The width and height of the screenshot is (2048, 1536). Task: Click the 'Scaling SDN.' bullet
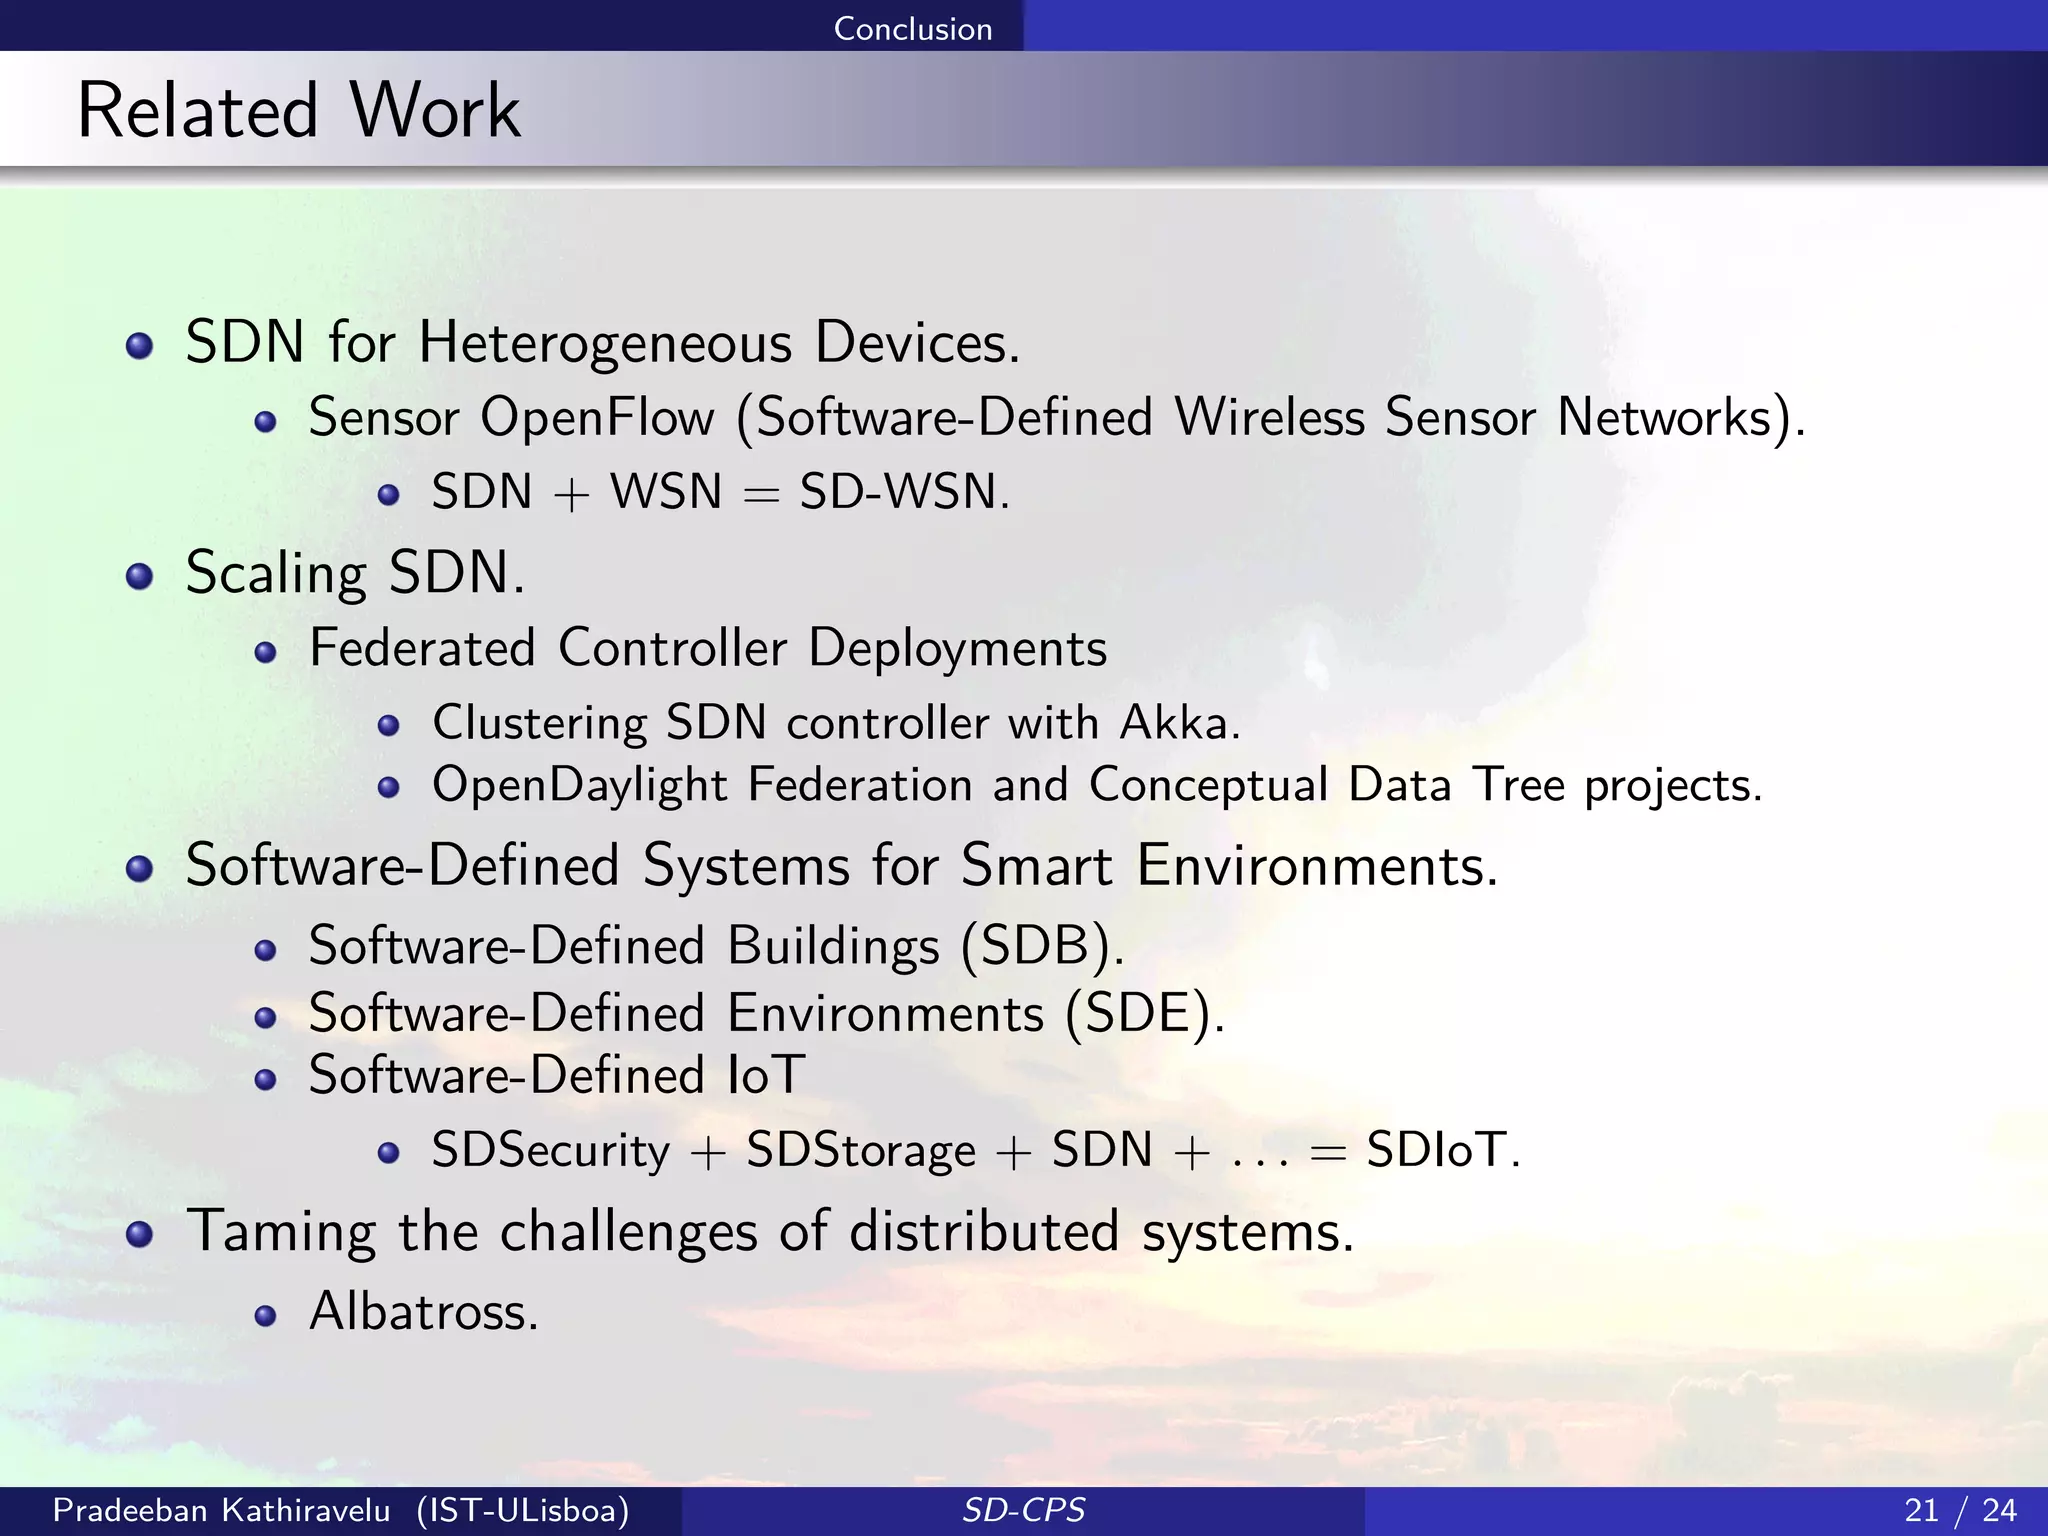(x=355, y=573)
